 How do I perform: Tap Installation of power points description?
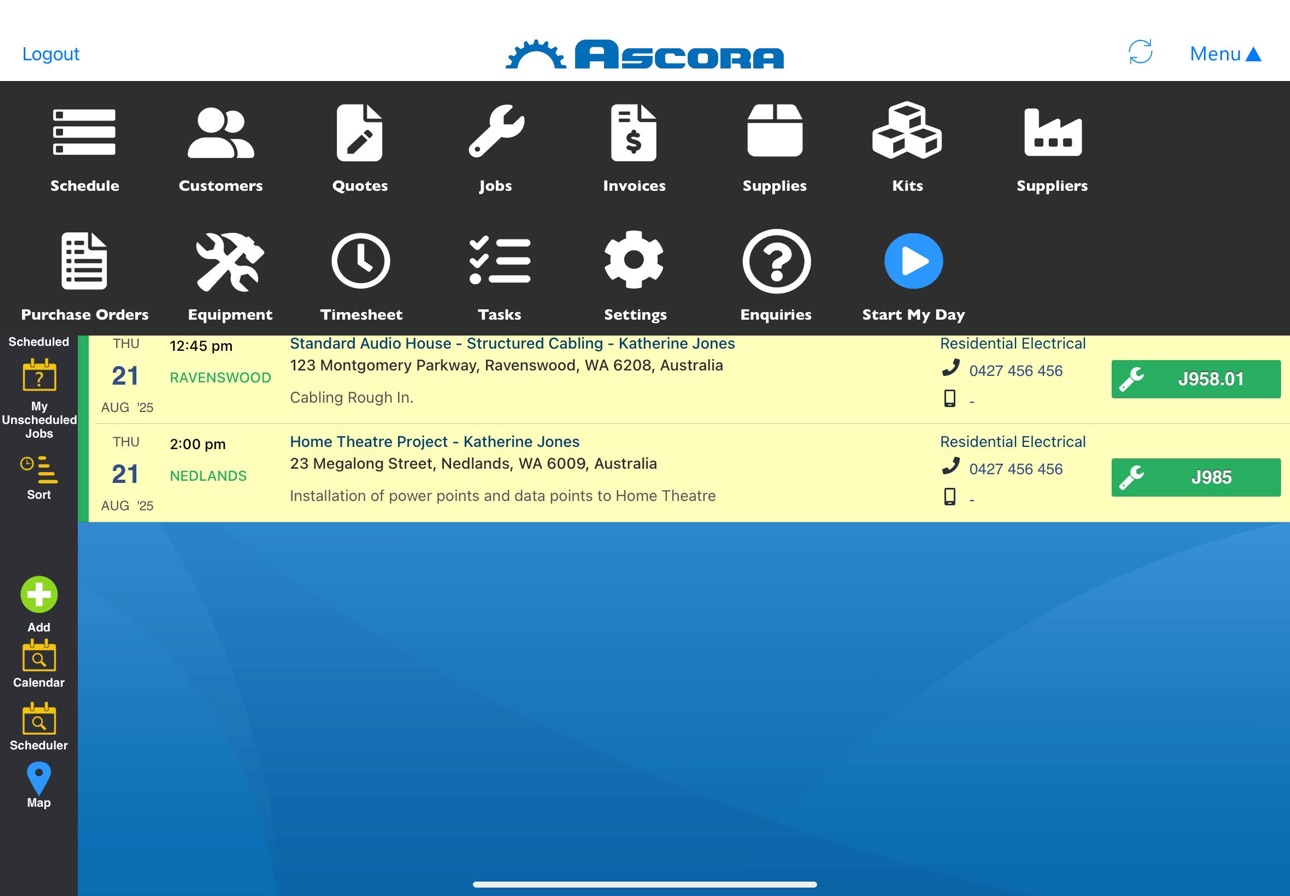tap(503, 495)
